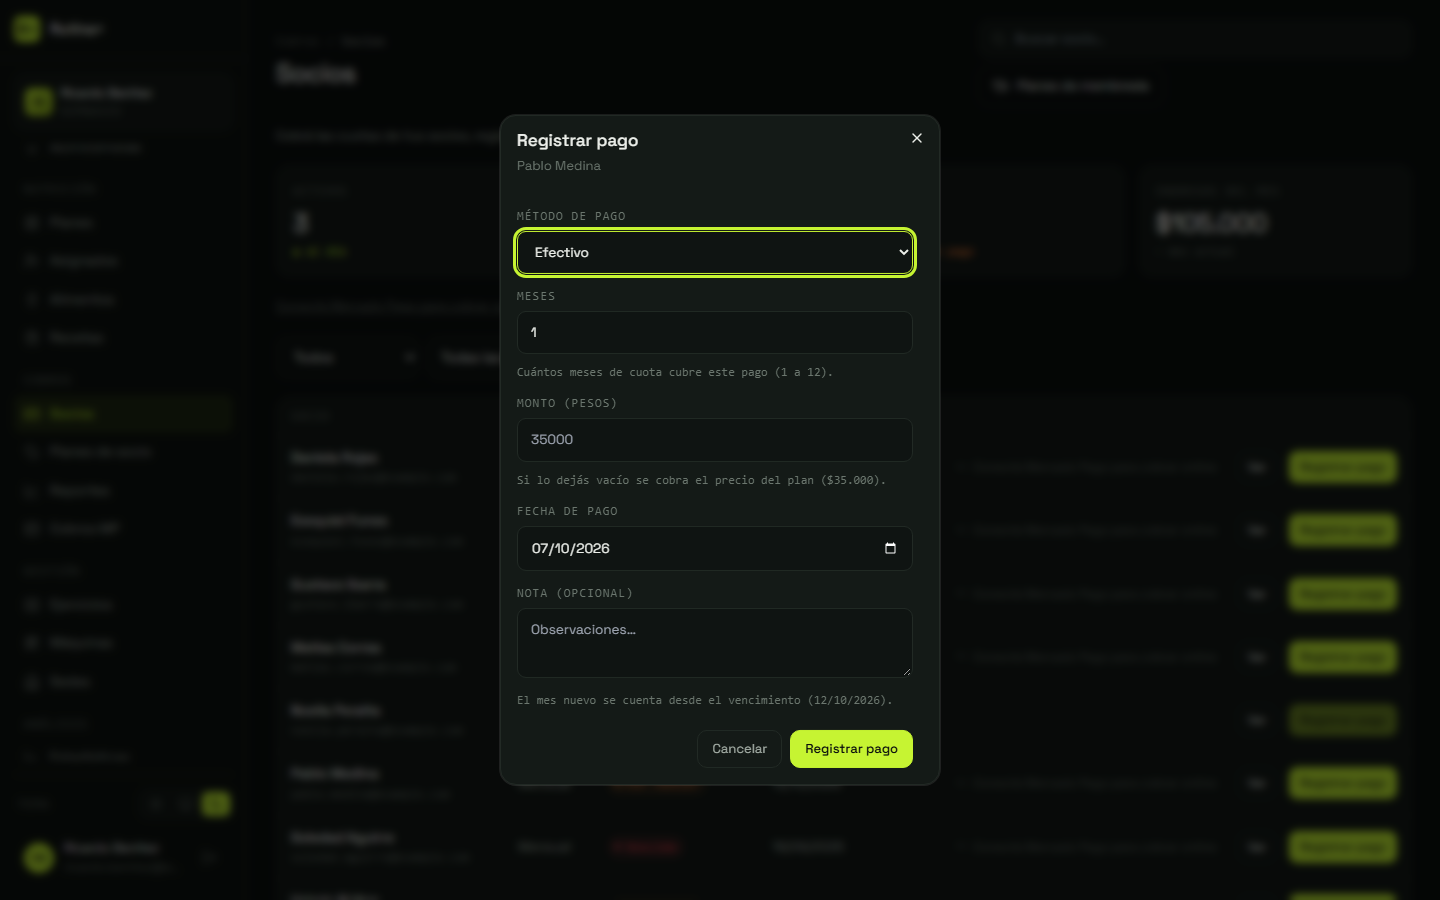
Task: Click into the Monto (pesos) field
Action: [x=715, y=440]
